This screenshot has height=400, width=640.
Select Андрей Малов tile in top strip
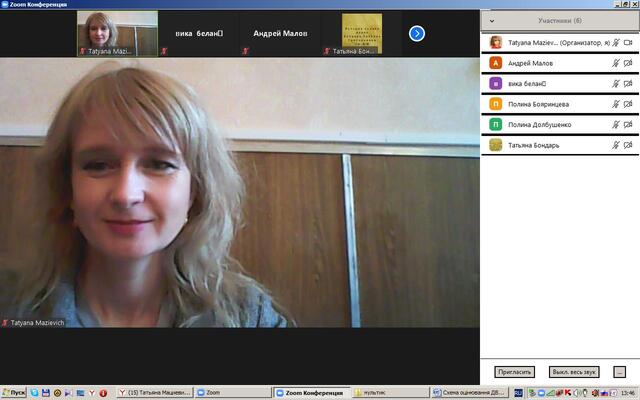(280, 33)
